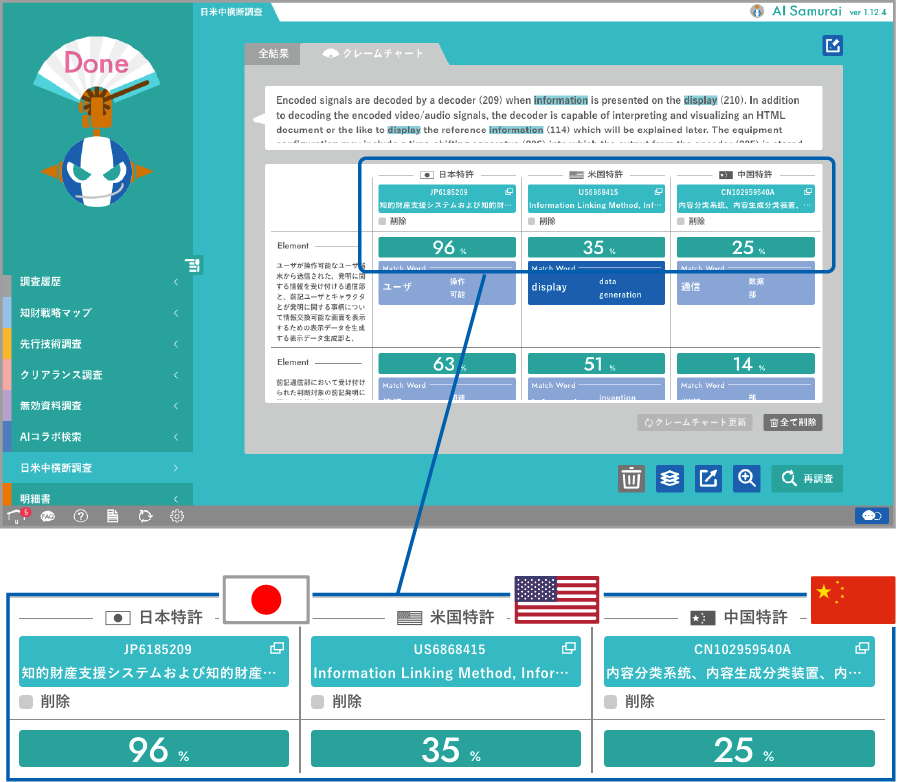Check 削除 box under JP6185209
Viewport: 900px width, 782px height.
(x=383, y=221)
